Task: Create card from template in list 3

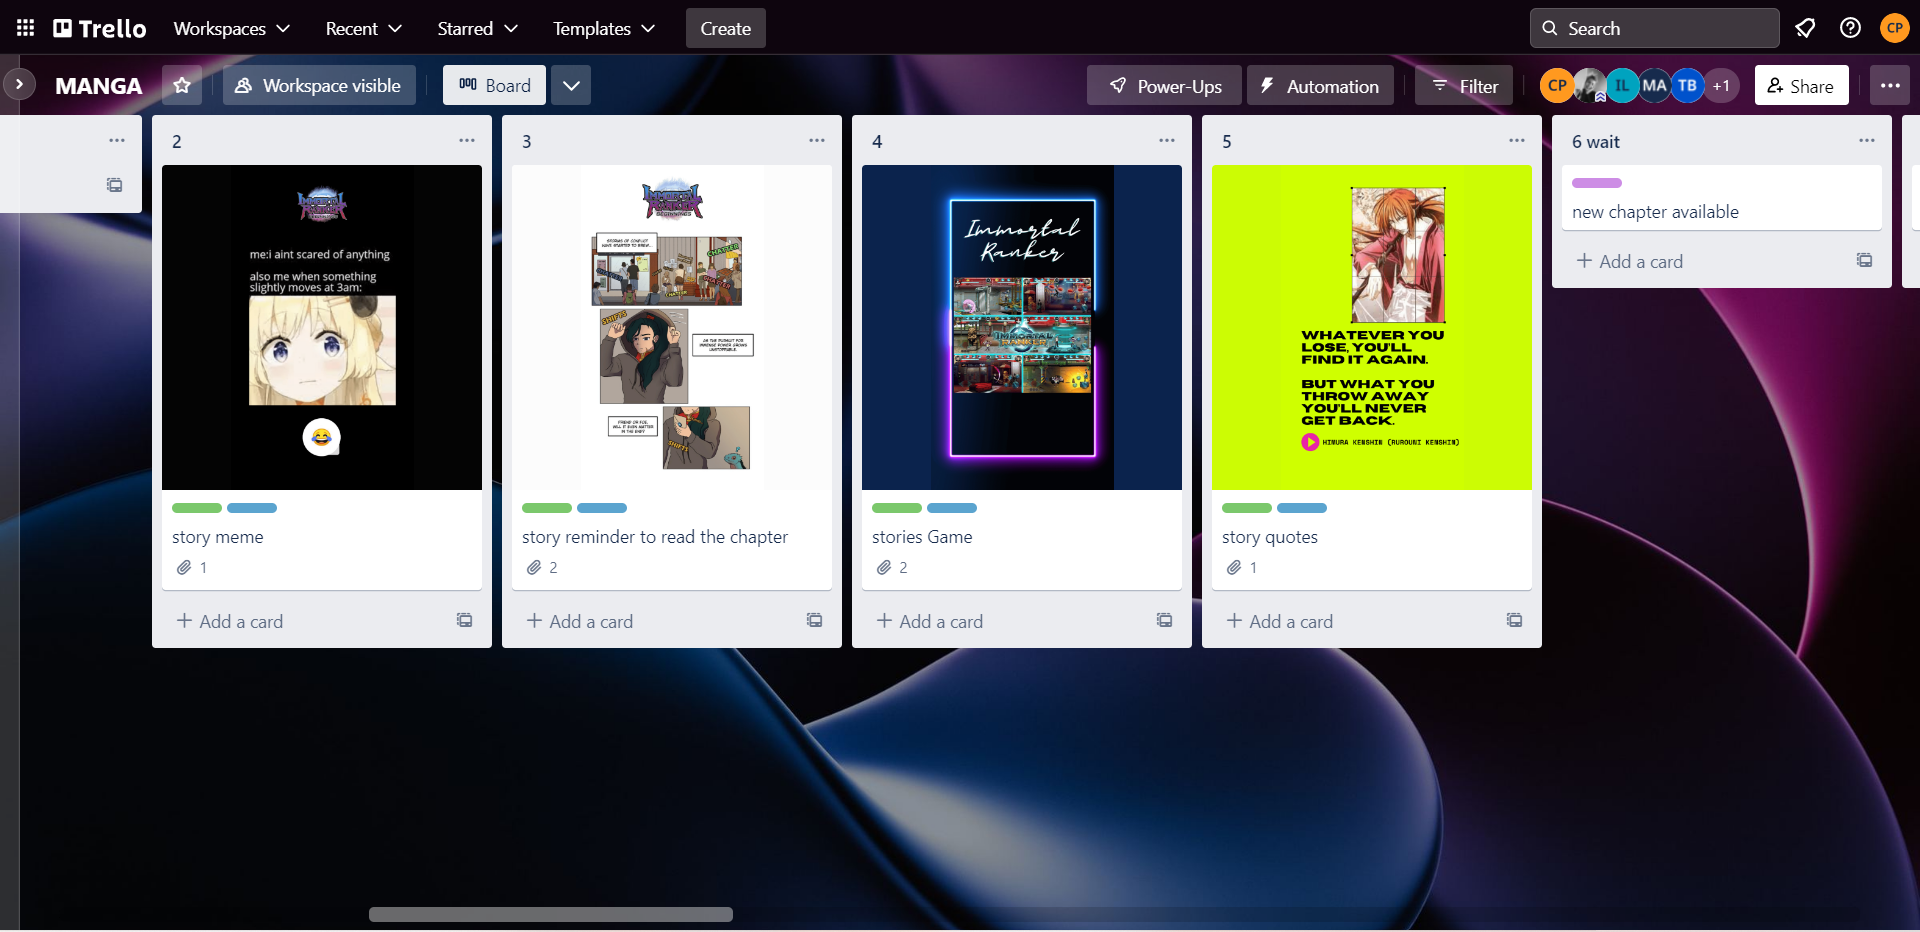Action: point(815,621)
